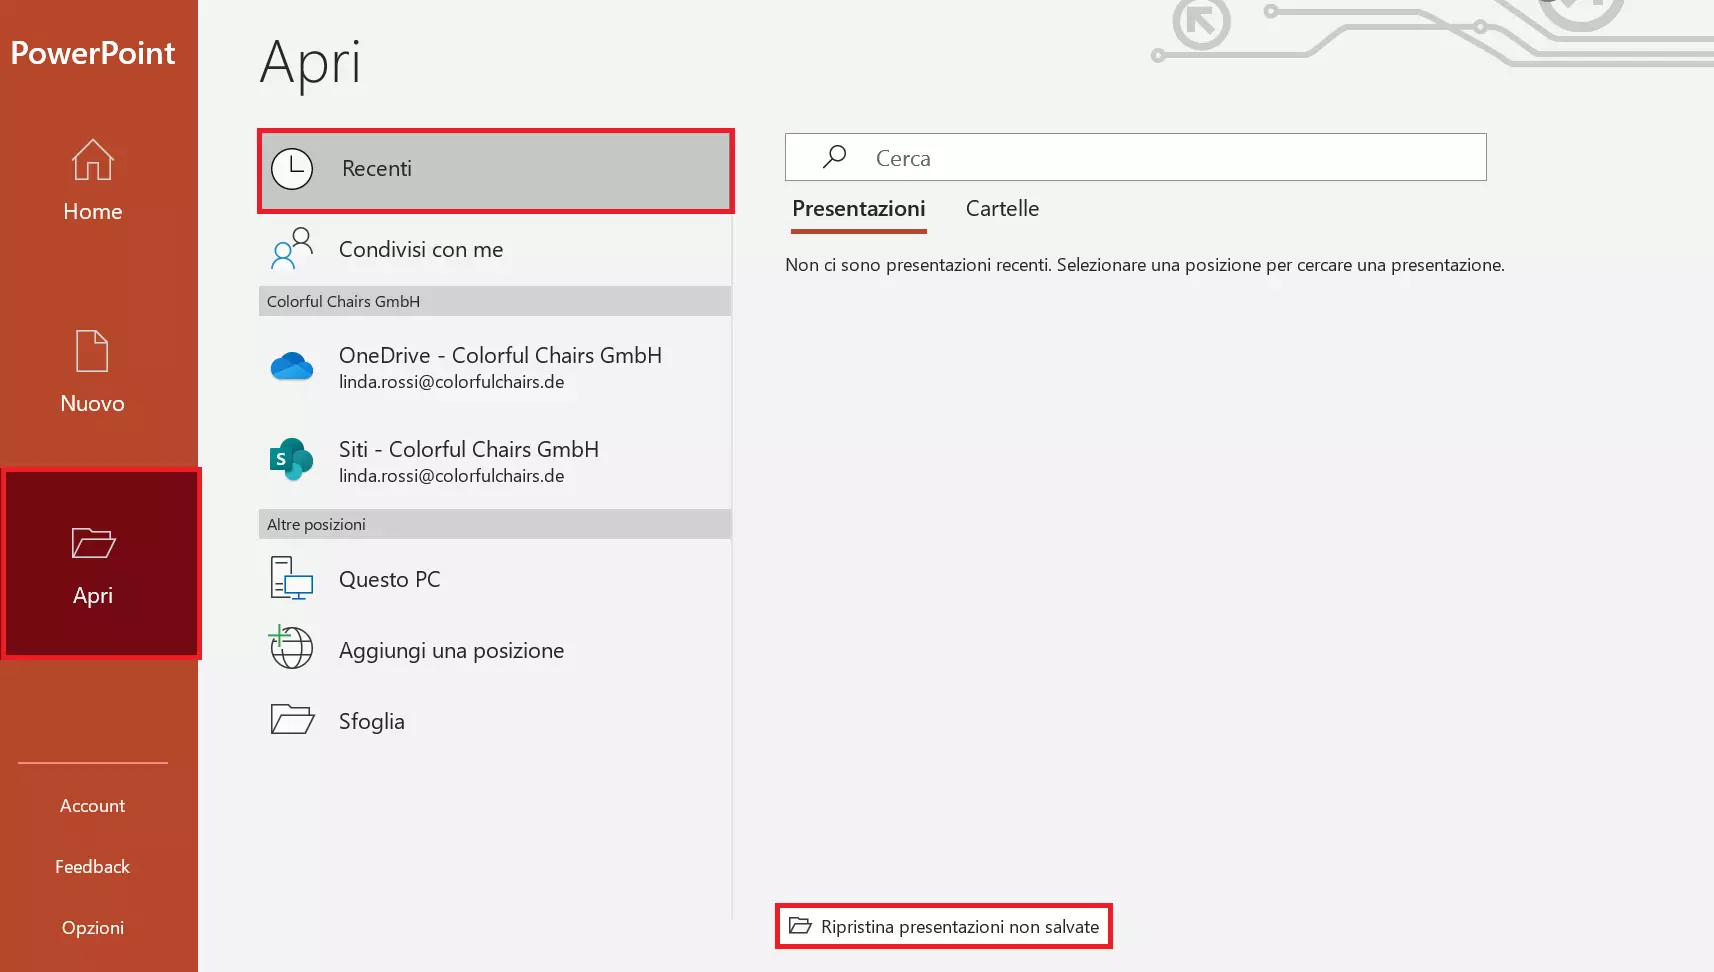This screenshot has width=1714, height=972.
Task: Click the email under Siti entry
Action: [x=452, y=476]
